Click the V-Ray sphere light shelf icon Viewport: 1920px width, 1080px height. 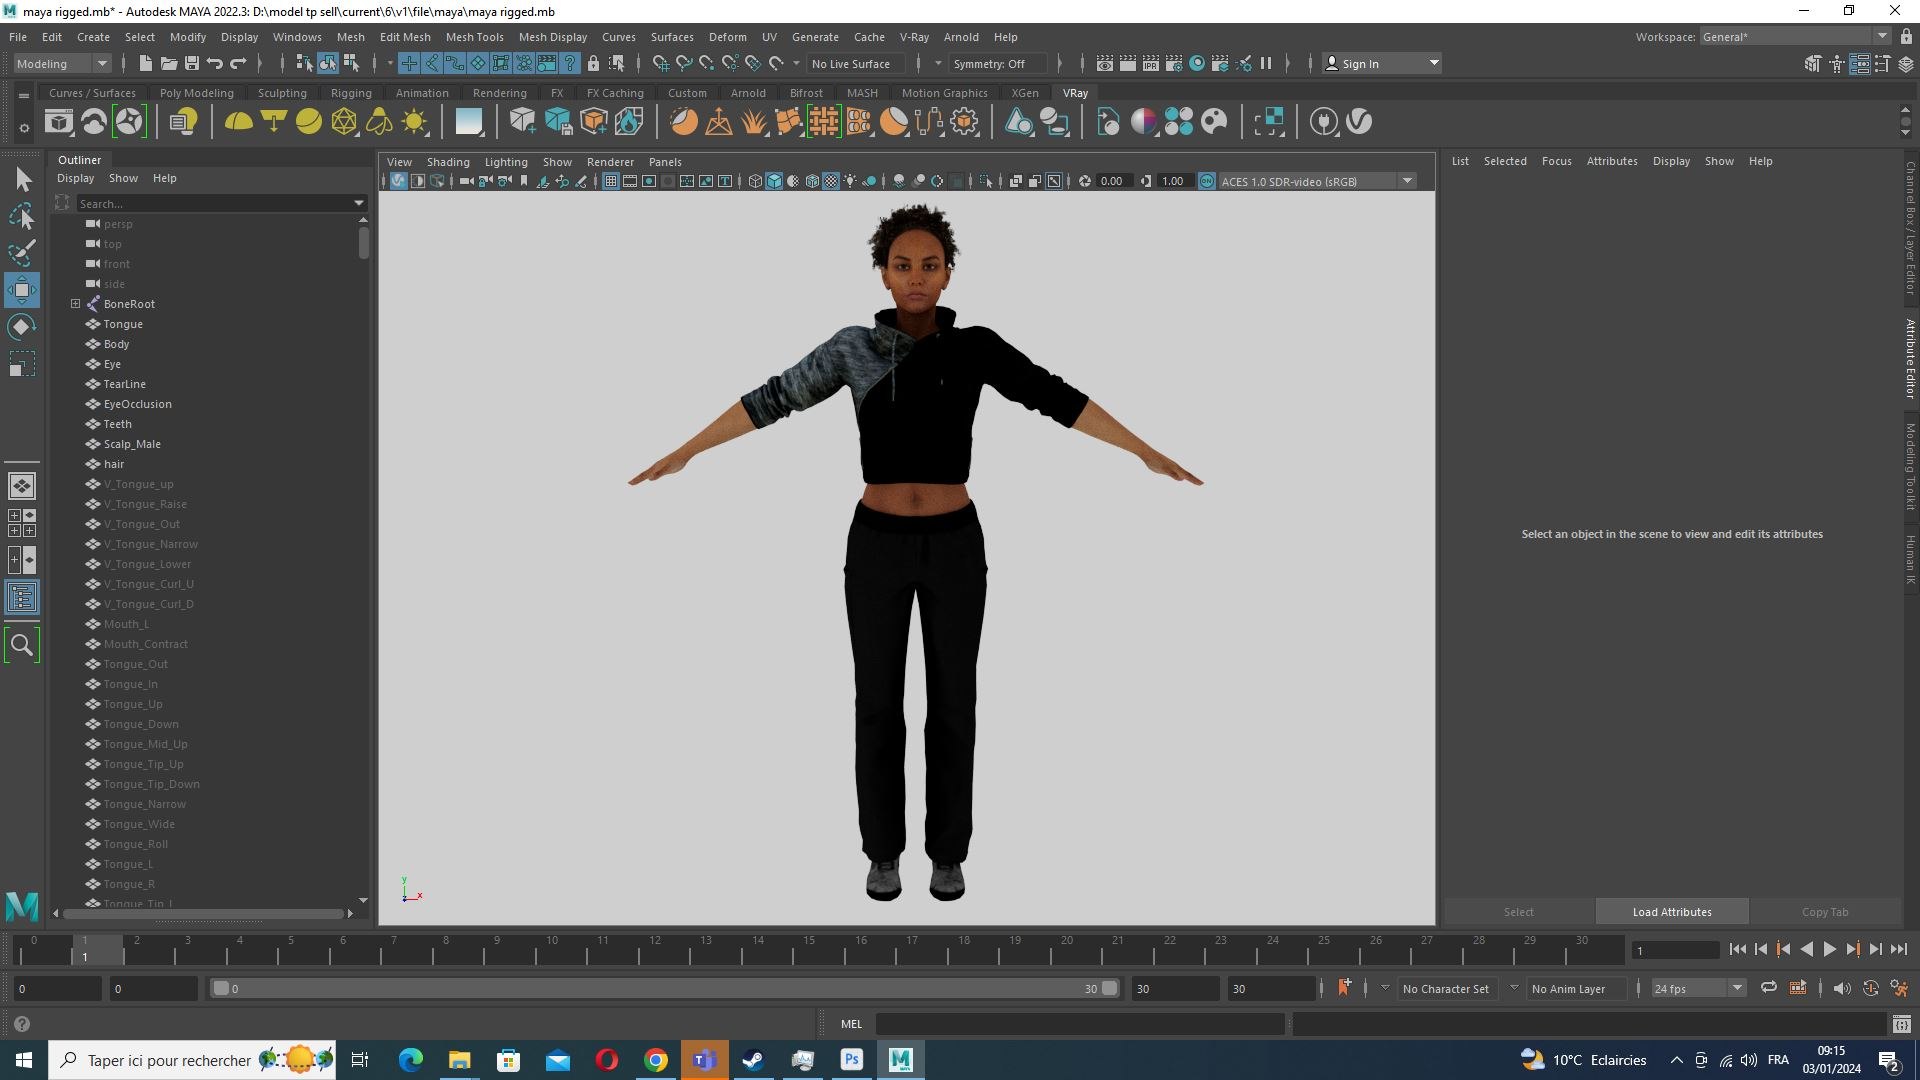[309, 122]
